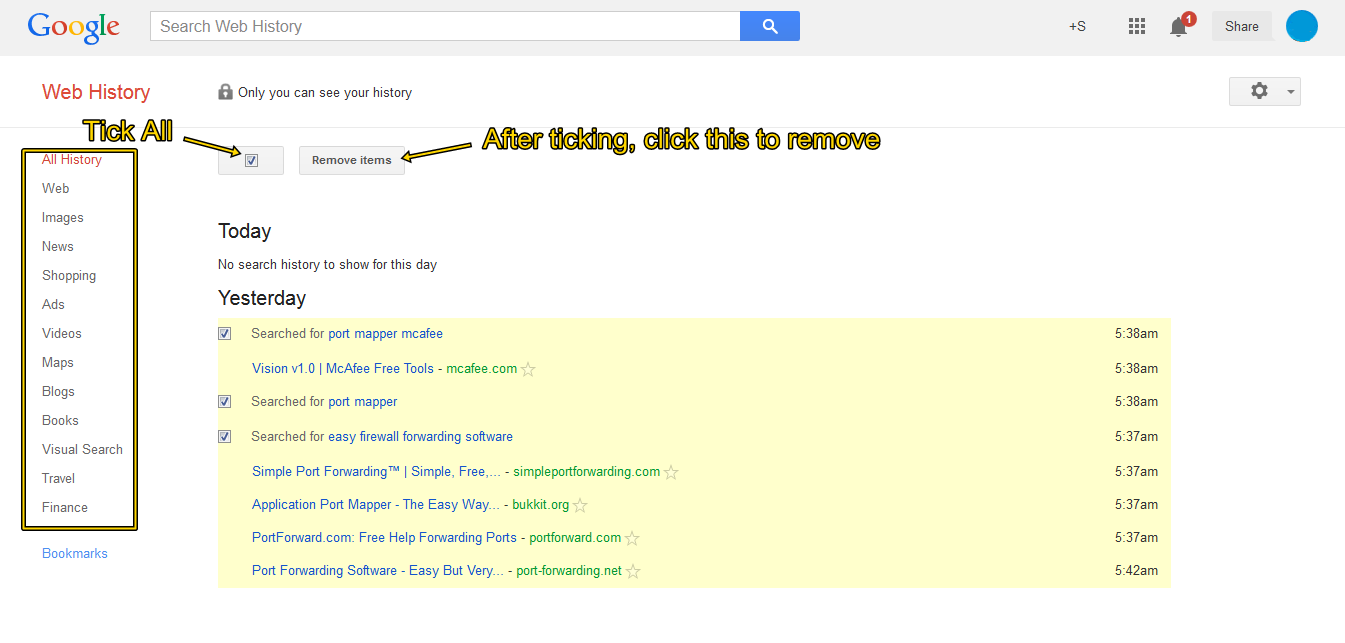Select Images in the history sidebar
This screenshot has height=643, width=1345.
63,218
